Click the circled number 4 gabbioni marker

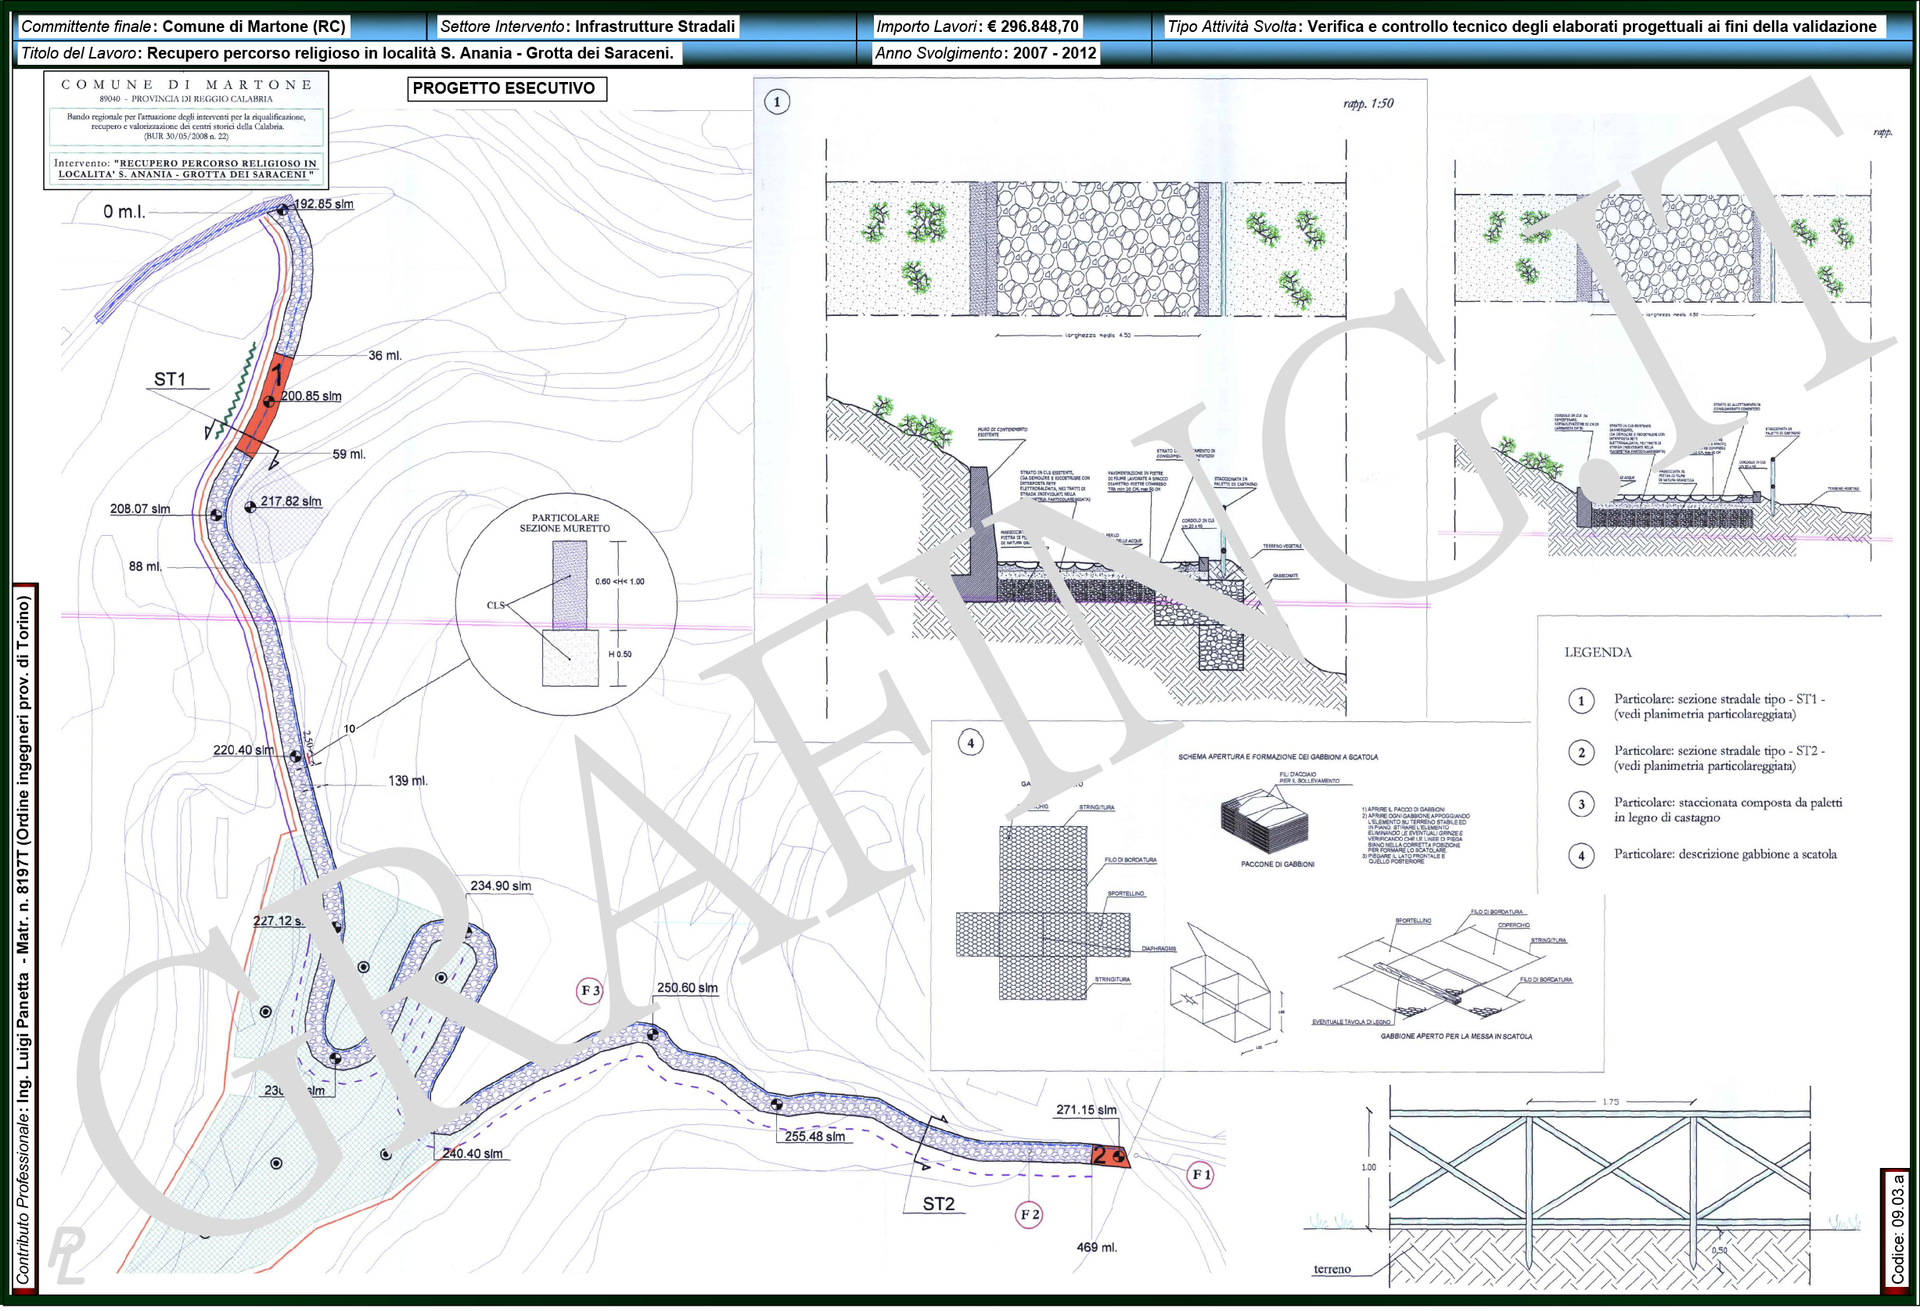(x=970, y=743)
